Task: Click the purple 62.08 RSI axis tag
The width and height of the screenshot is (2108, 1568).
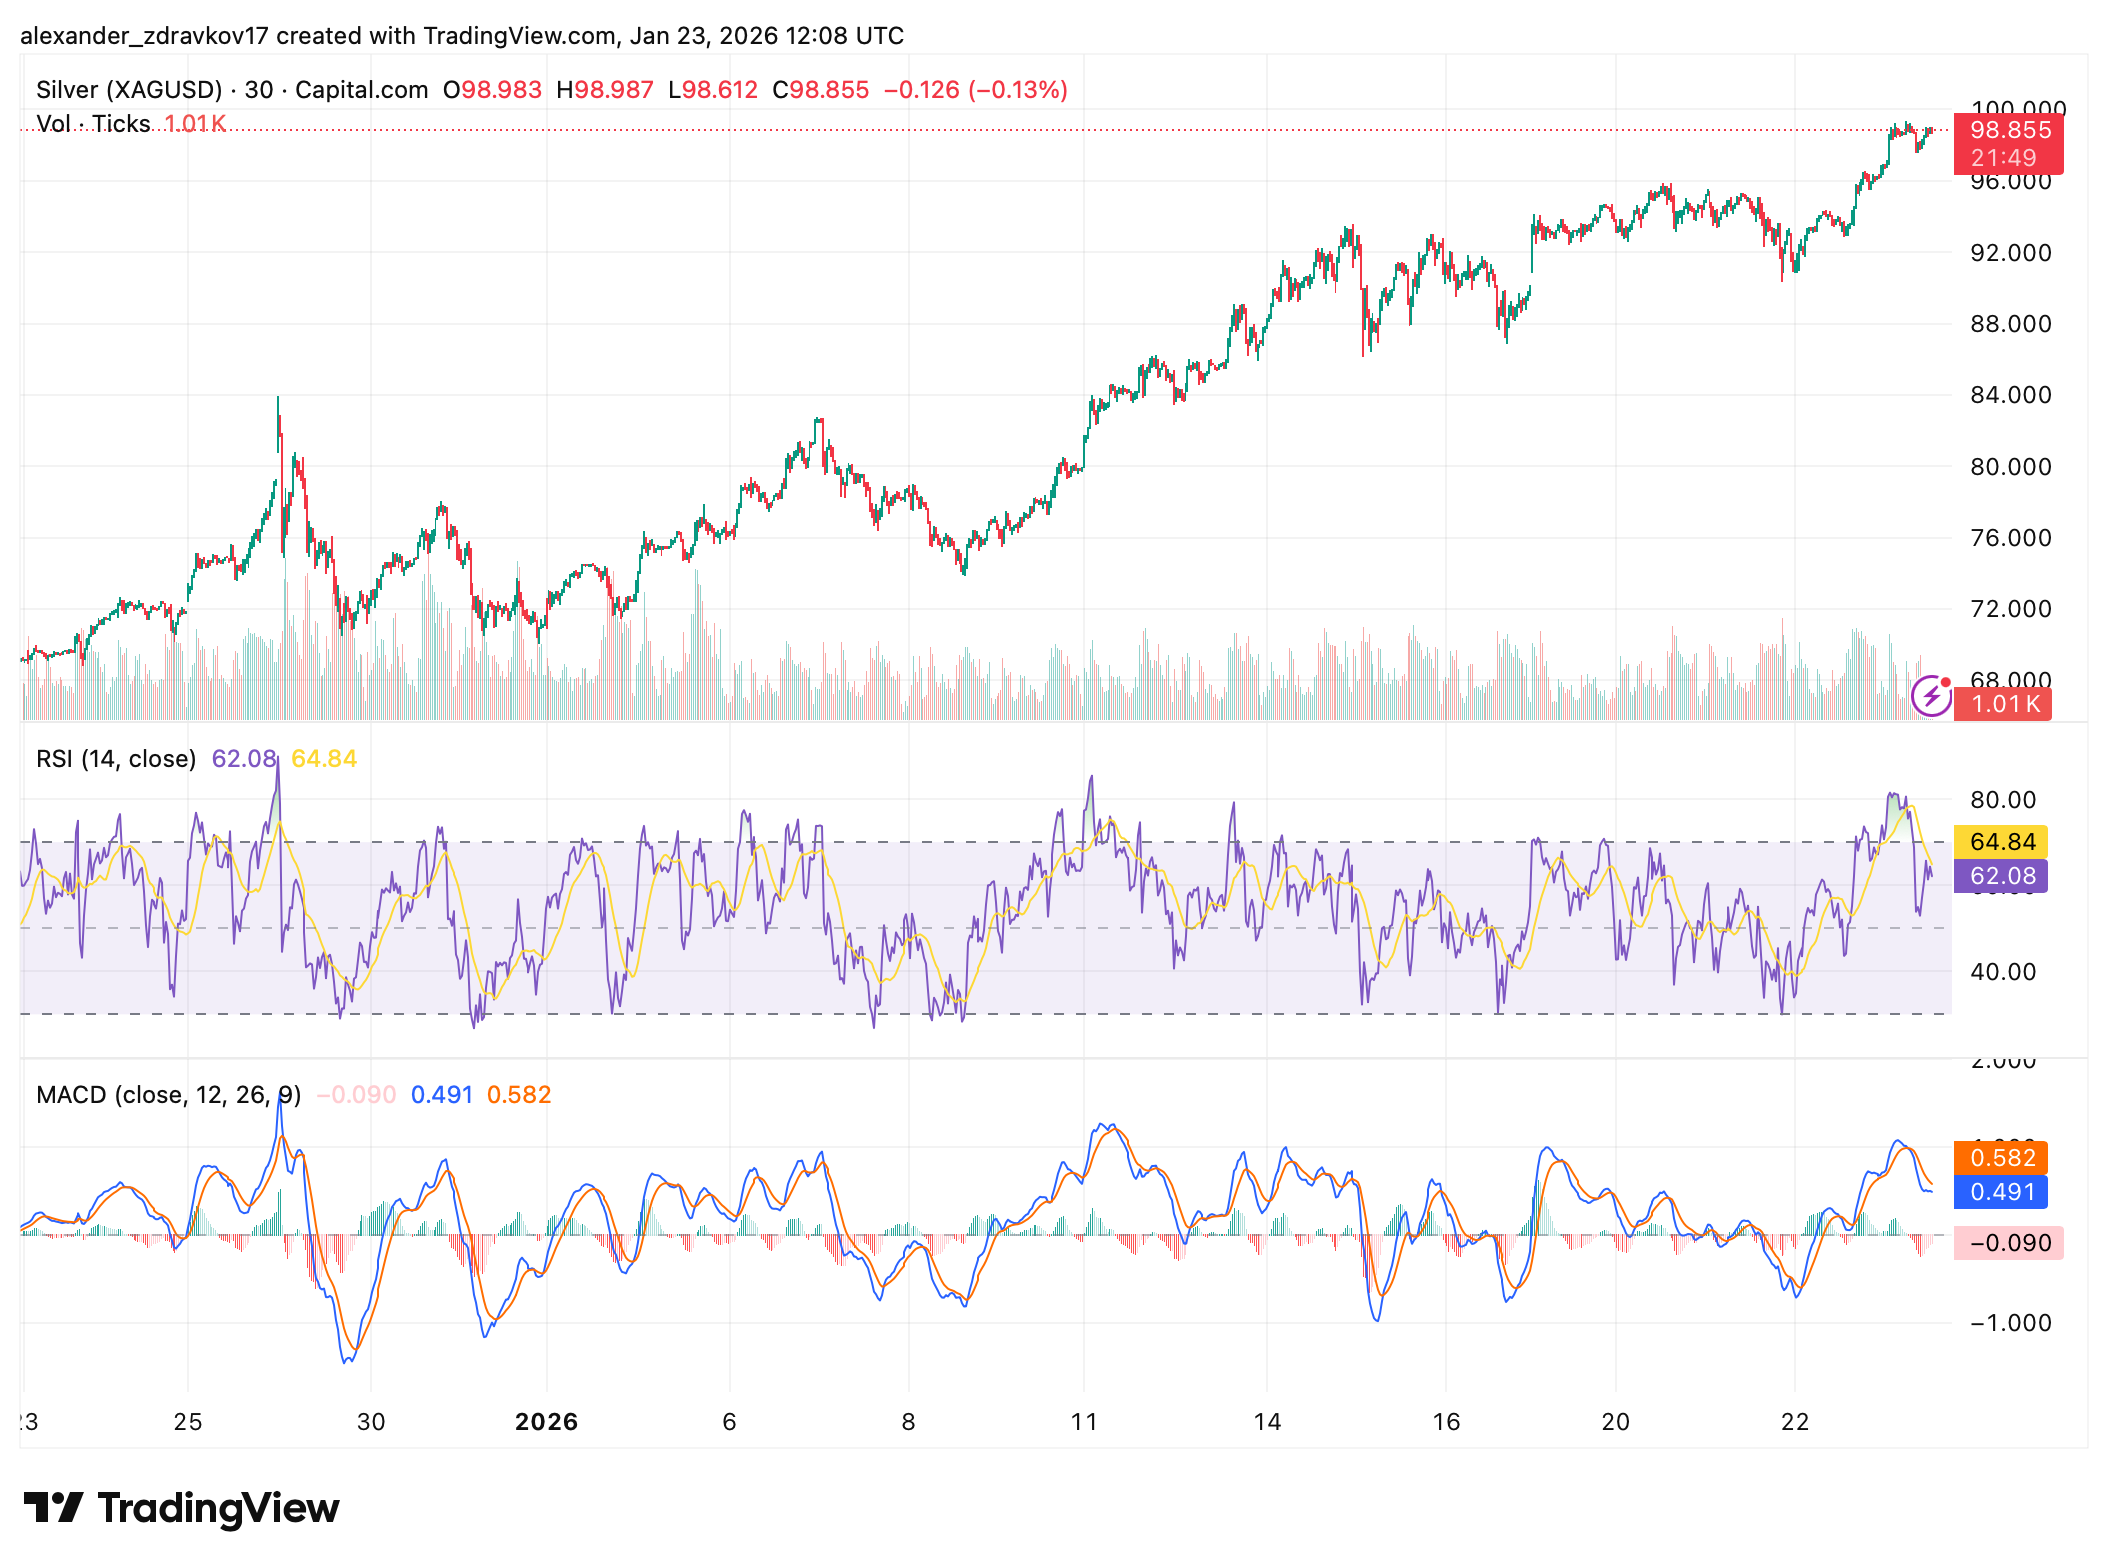Action: point(2001,876)
